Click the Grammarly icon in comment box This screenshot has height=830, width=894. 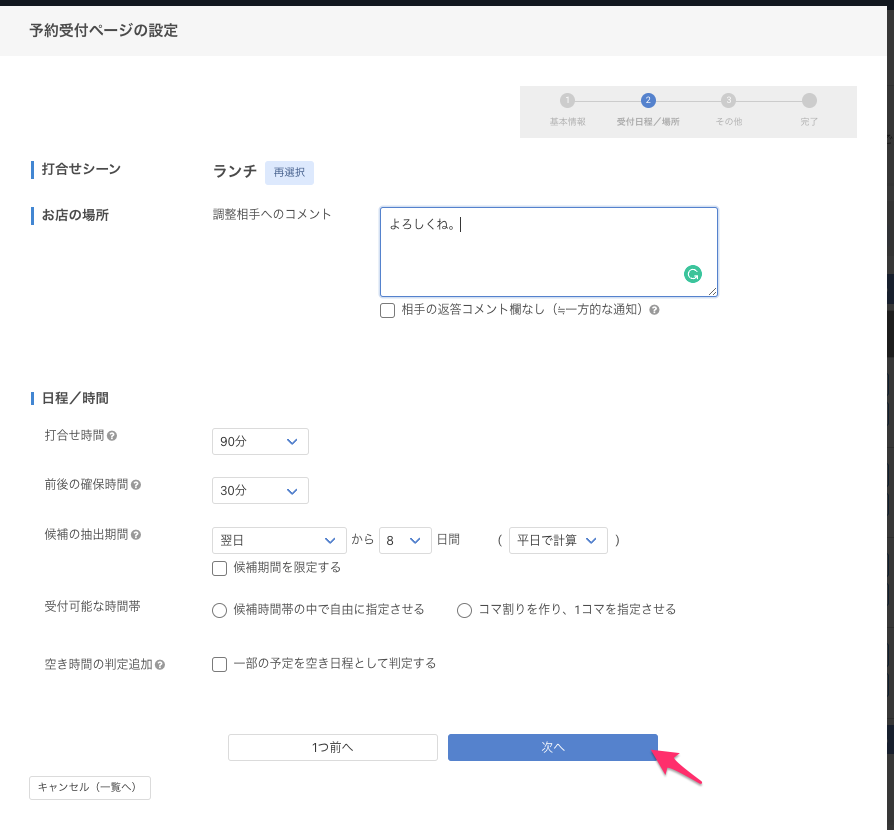click(x=693, y=274)
